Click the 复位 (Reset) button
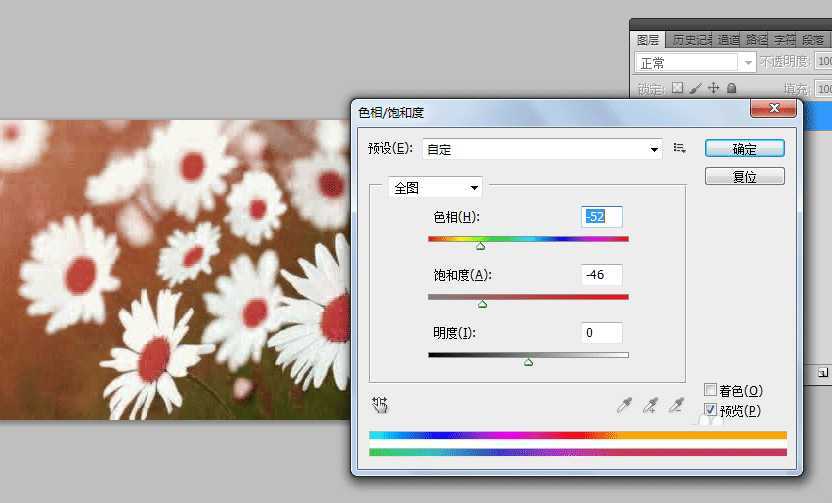 [x=744, y=176]
